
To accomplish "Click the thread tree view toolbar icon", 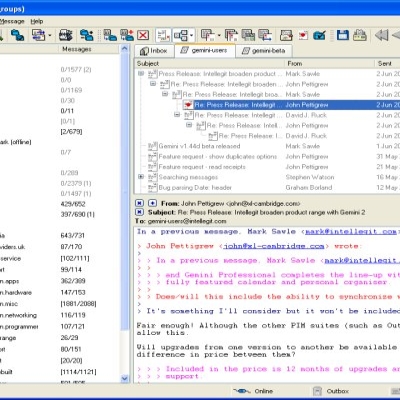I will [x=181, y=35].
